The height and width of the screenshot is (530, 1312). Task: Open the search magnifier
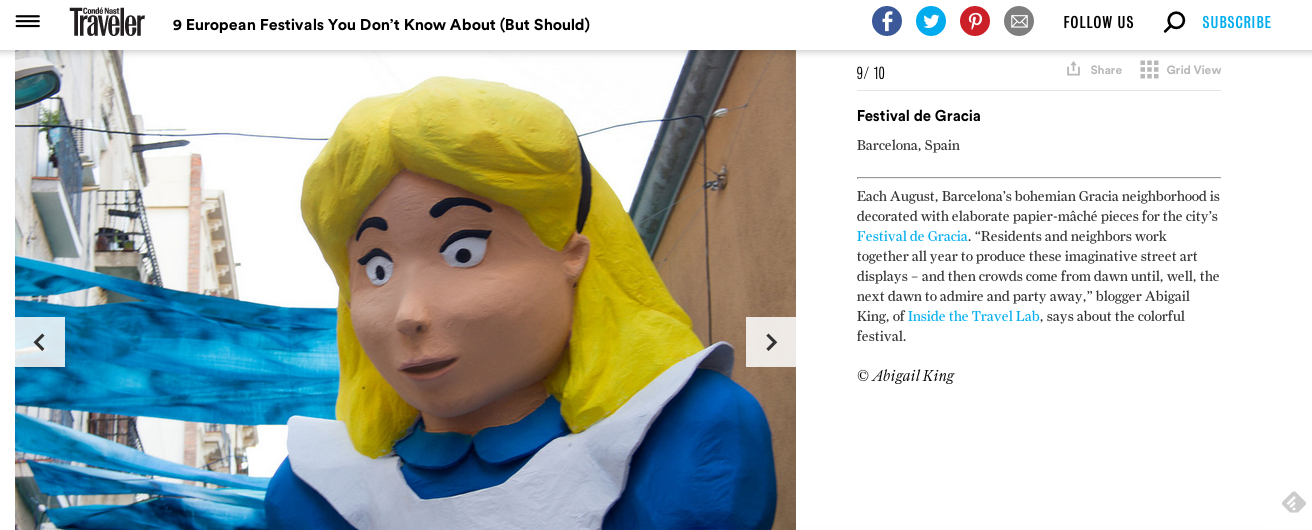pos(1175,21)
